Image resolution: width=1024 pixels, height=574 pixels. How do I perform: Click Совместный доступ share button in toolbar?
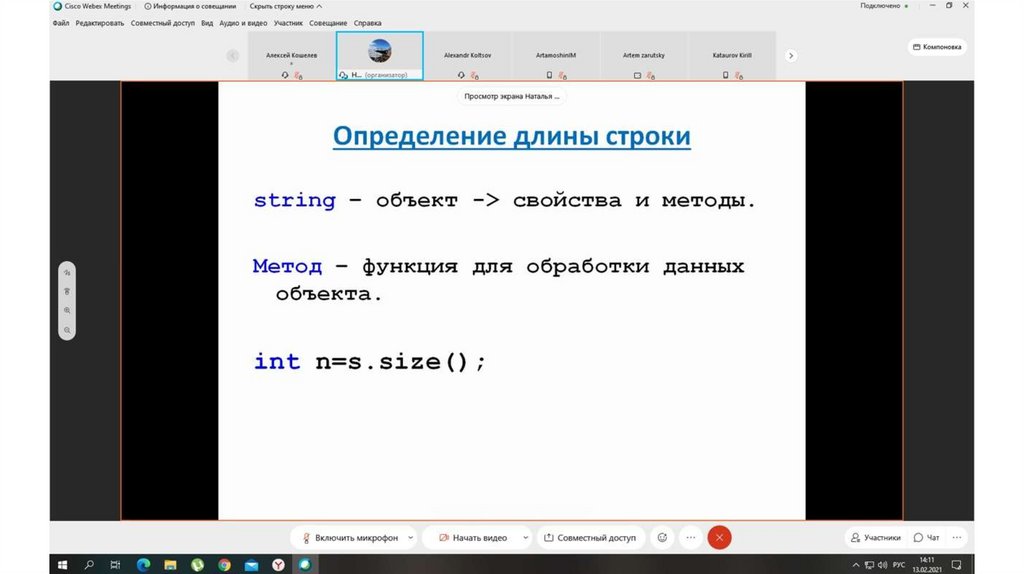(590, 537)
